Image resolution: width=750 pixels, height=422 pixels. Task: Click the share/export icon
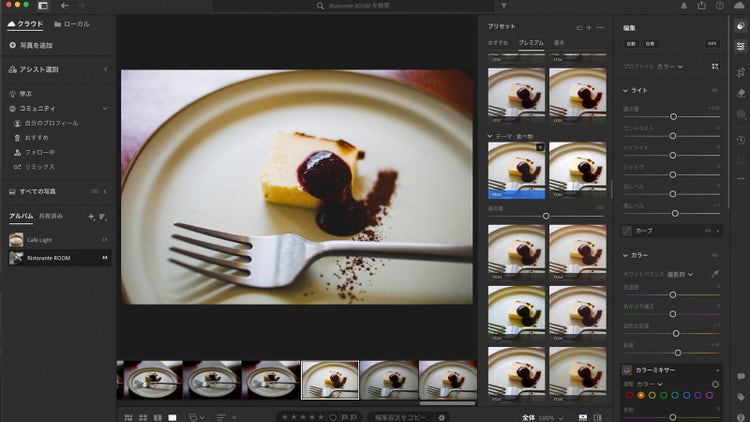coord(699,6)
